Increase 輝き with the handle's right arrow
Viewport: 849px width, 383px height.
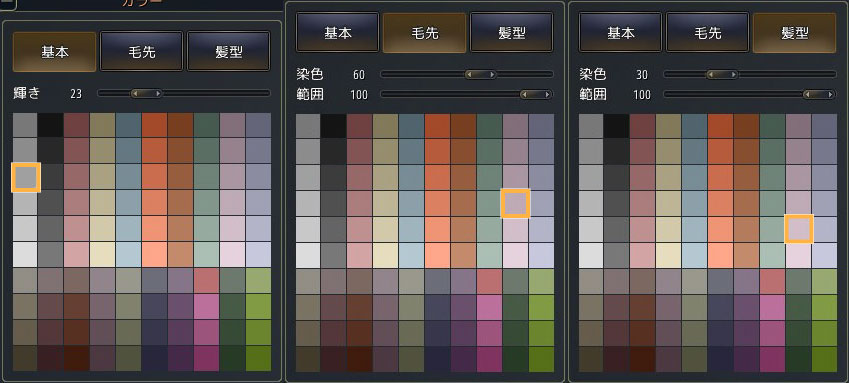coord(158,93)
